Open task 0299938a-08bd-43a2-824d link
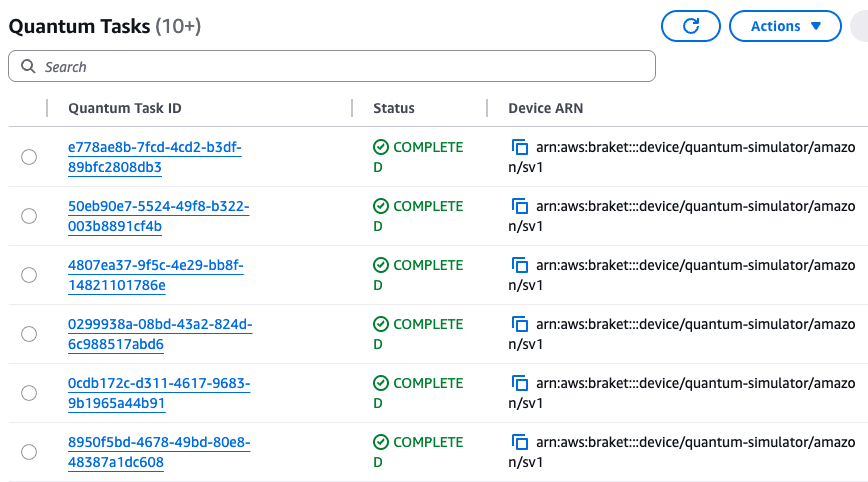This screenshot has width=868, height=482. click(160, 334)
